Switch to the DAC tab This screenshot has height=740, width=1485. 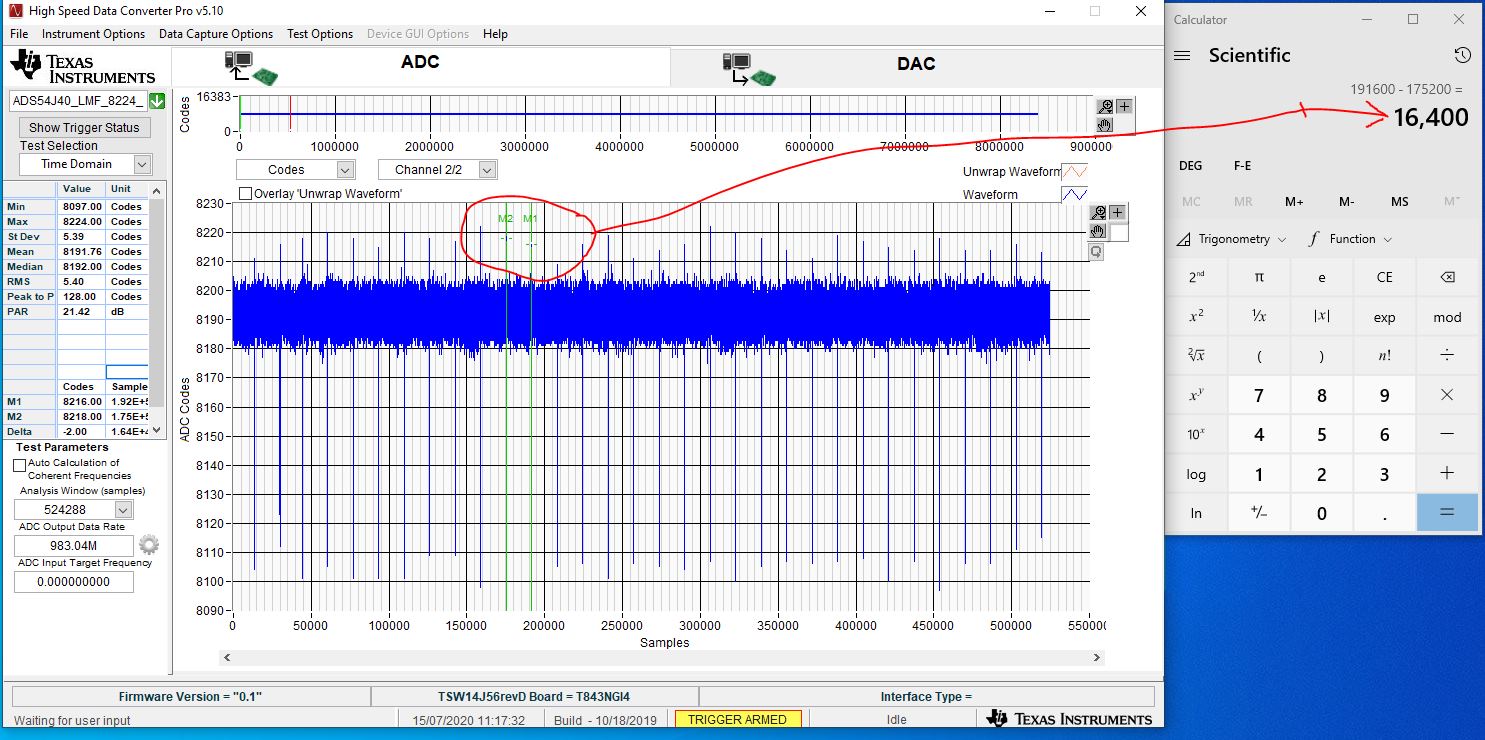click(x=916, y=66)
